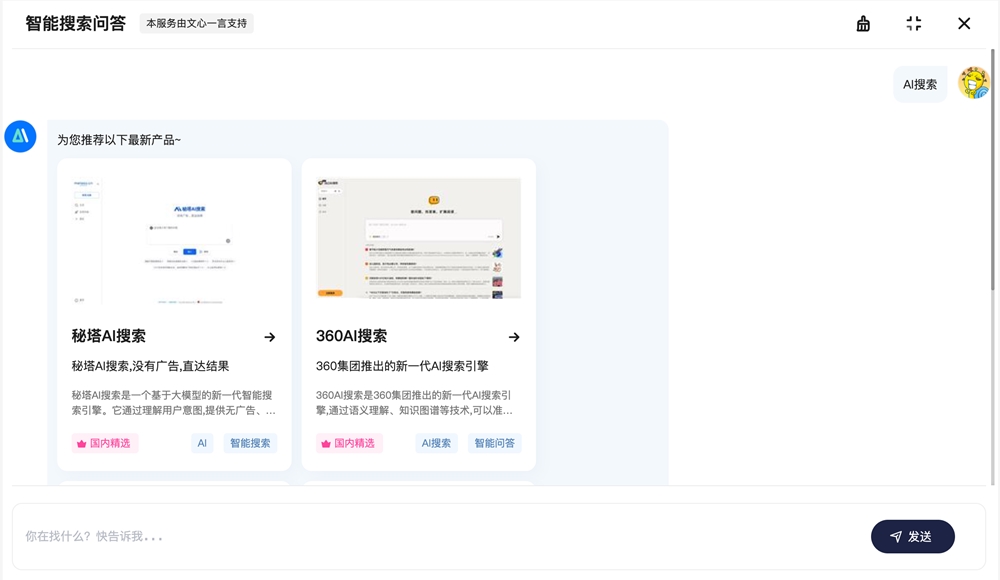The height and width of the screenshot is (580, 1000).
Task: Click the AI搜索 label near the avatar
Action: click(919, 84)
